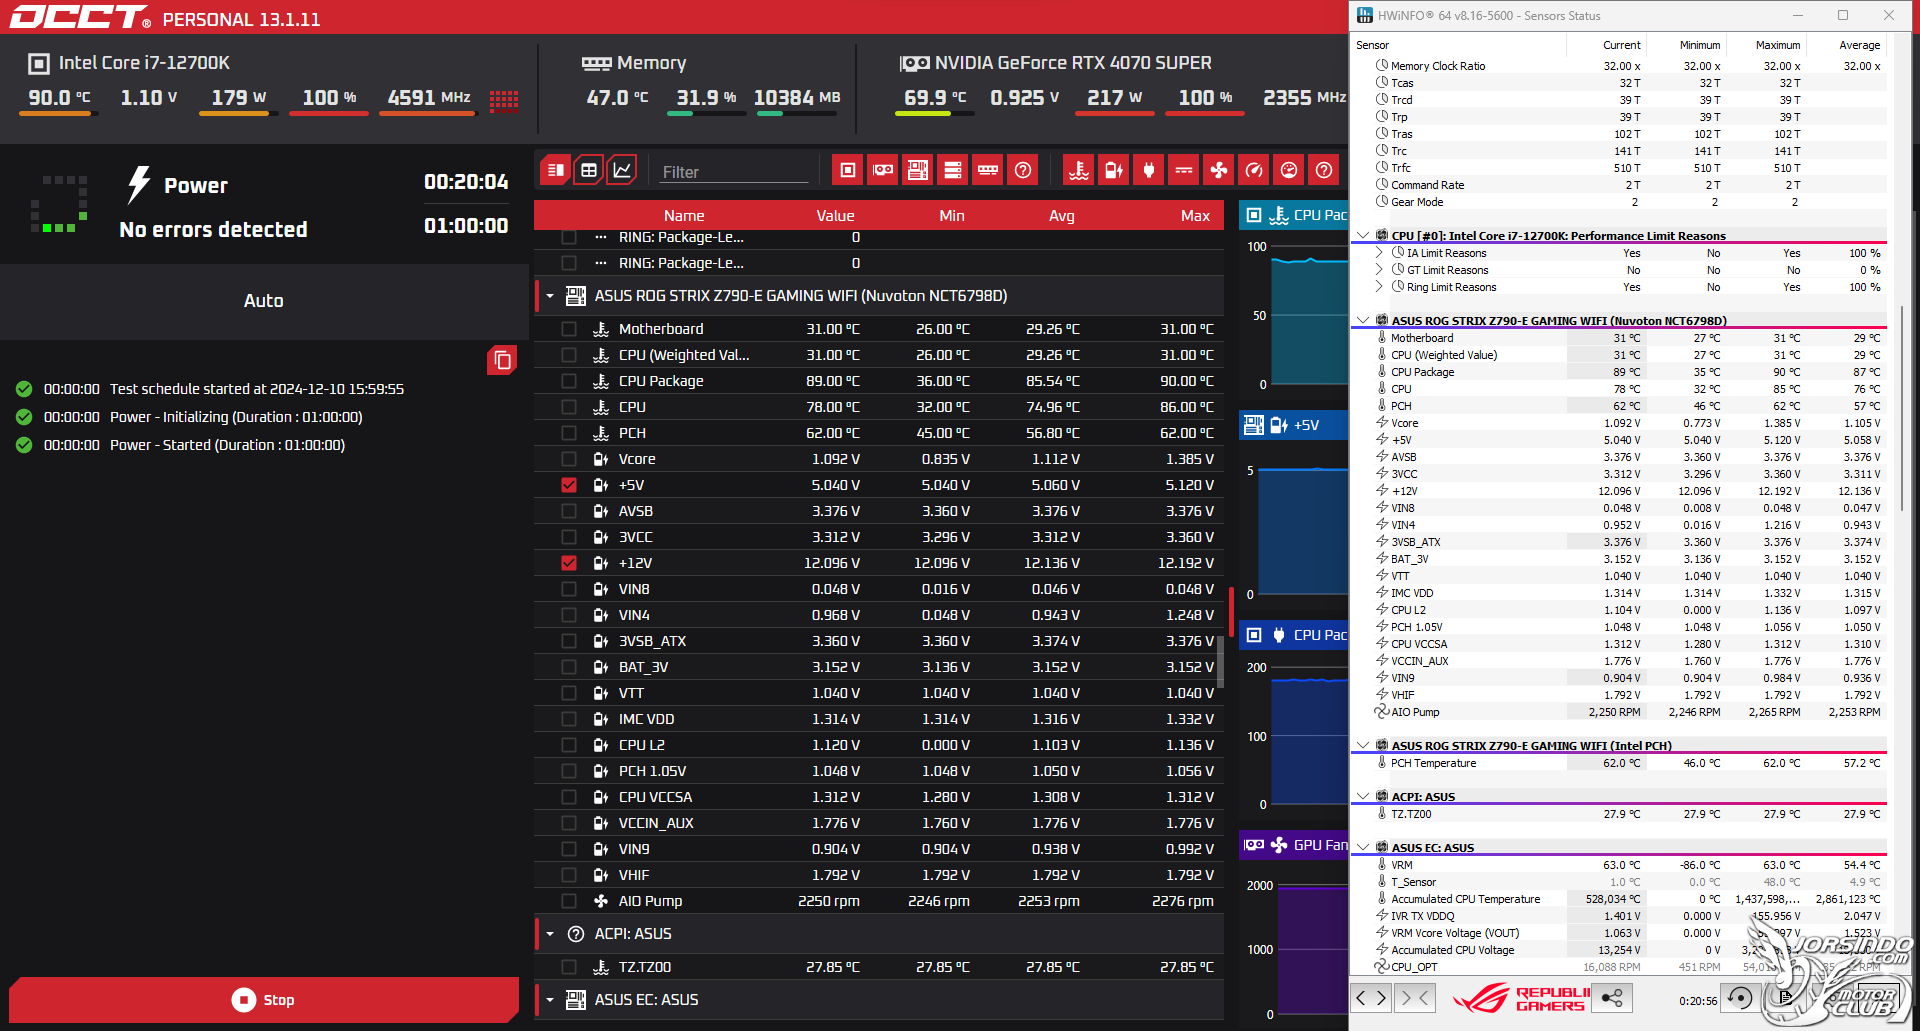The width and height of the screenshot is (1920, 1031).
Task: Filter sensors by voltage battery icon
Action: coord(1114,170)
